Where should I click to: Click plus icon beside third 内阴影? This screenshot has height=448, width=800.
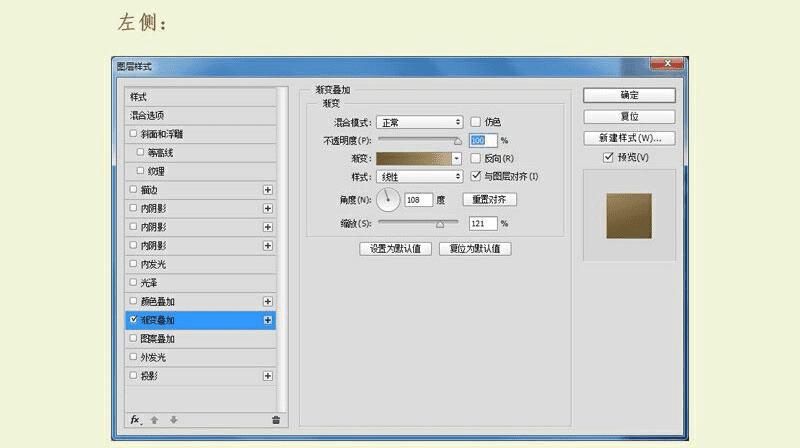tap(267, 245)
